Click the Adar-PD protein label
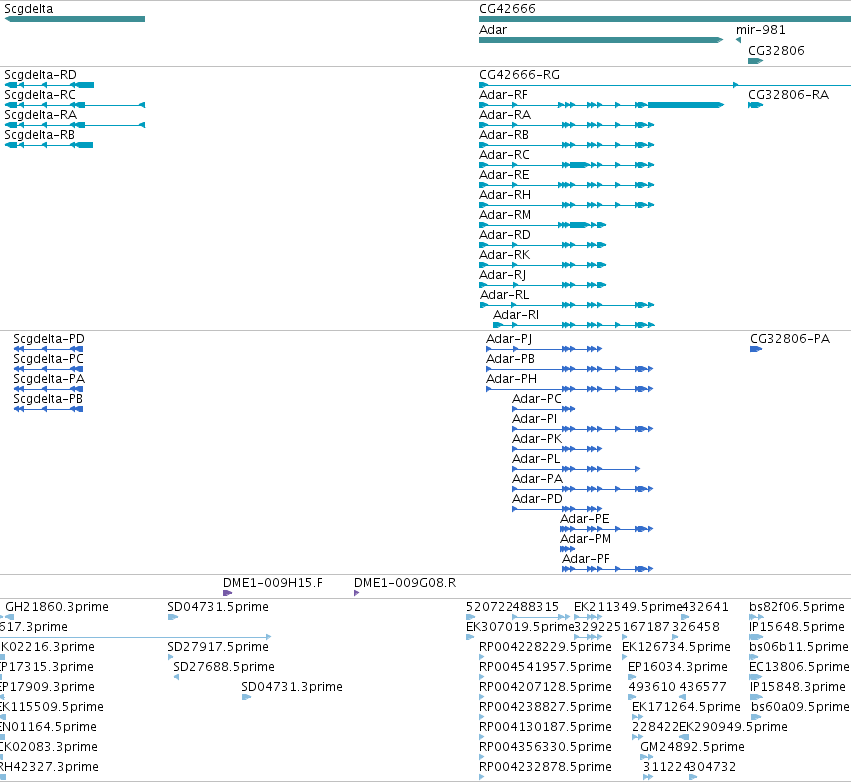851x782 pixels. (x=537, y=499)
